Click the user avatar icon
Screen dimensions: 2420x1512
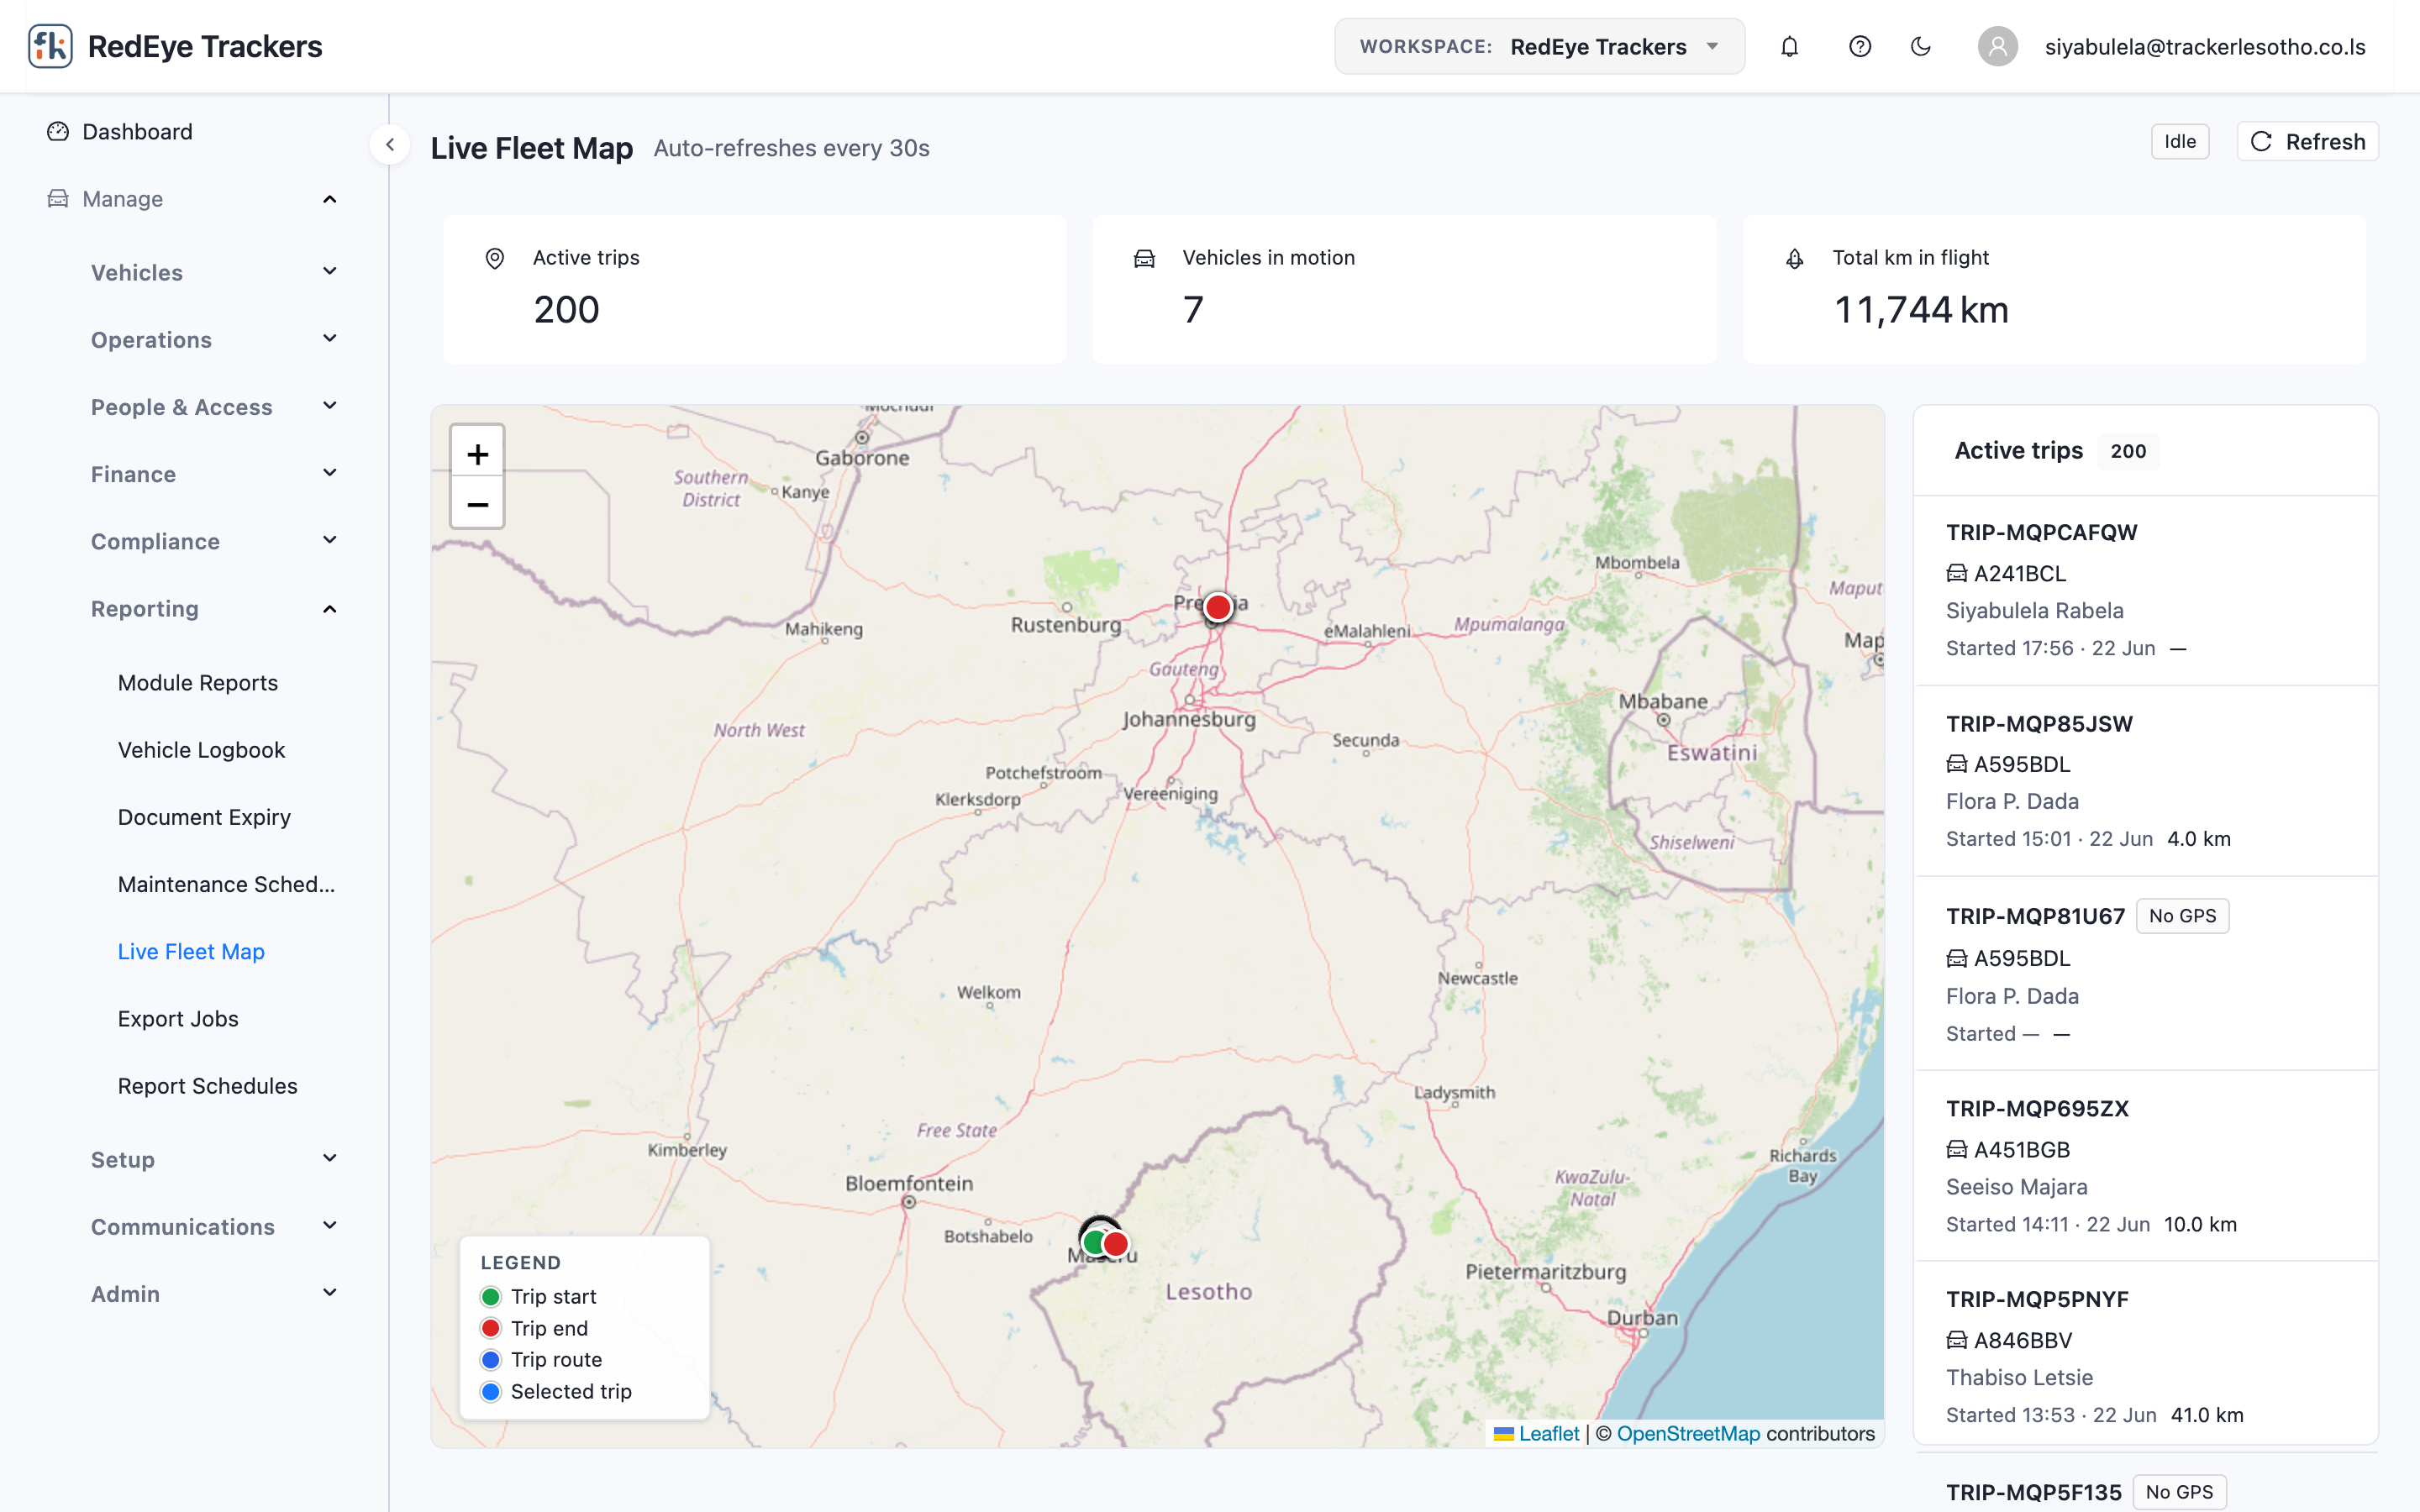coord(1997,47)
